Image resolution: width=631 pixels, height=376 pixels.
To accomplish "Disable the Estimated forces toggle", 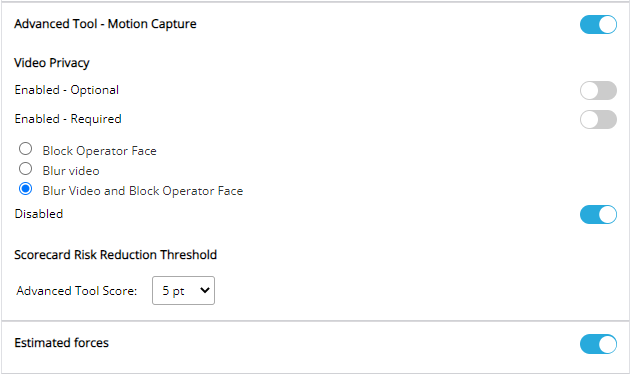I will pyautogui.click(x=598, y=344).
